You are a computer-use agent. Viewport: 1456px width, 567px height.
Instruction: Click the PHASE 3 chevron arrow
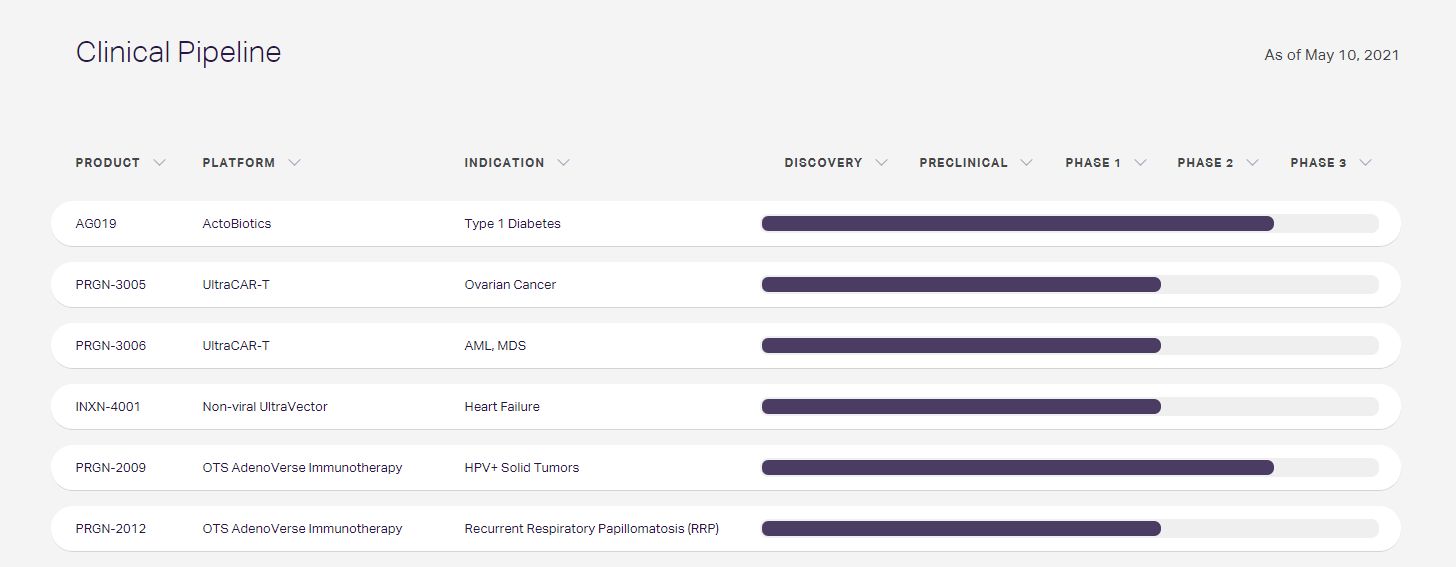(1366, 163)
